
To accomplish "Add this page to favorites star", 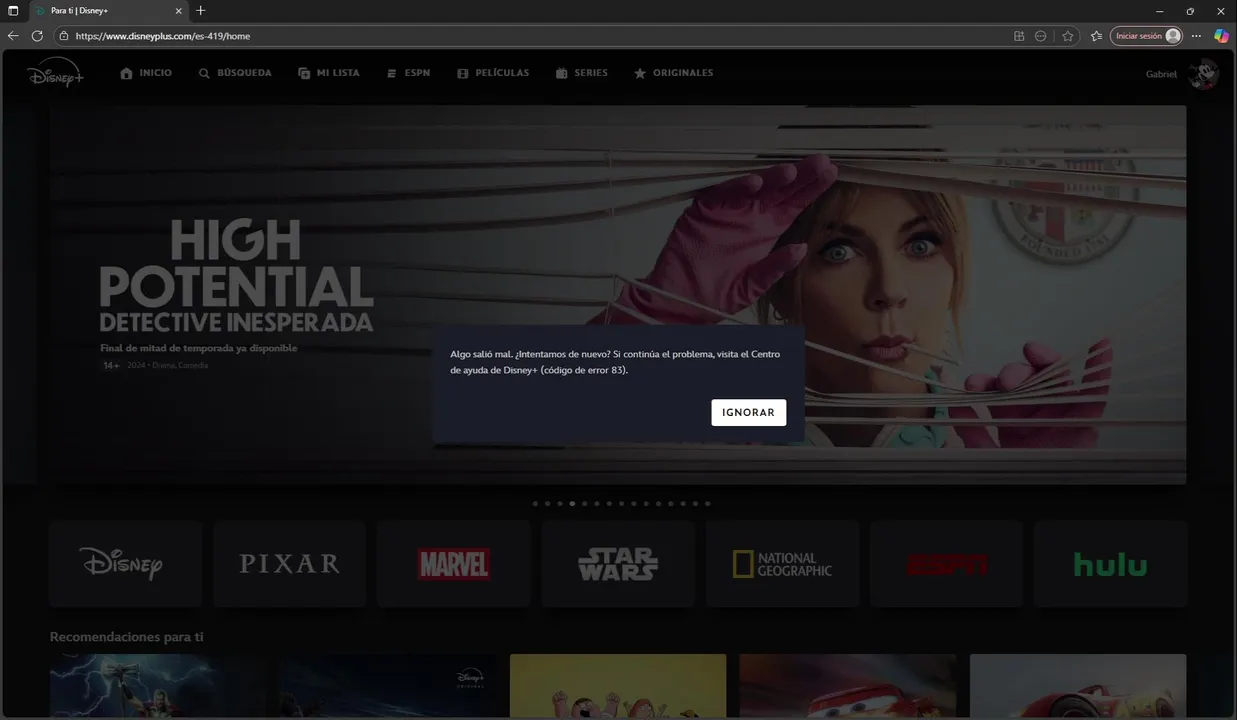I will [1067, 36].
